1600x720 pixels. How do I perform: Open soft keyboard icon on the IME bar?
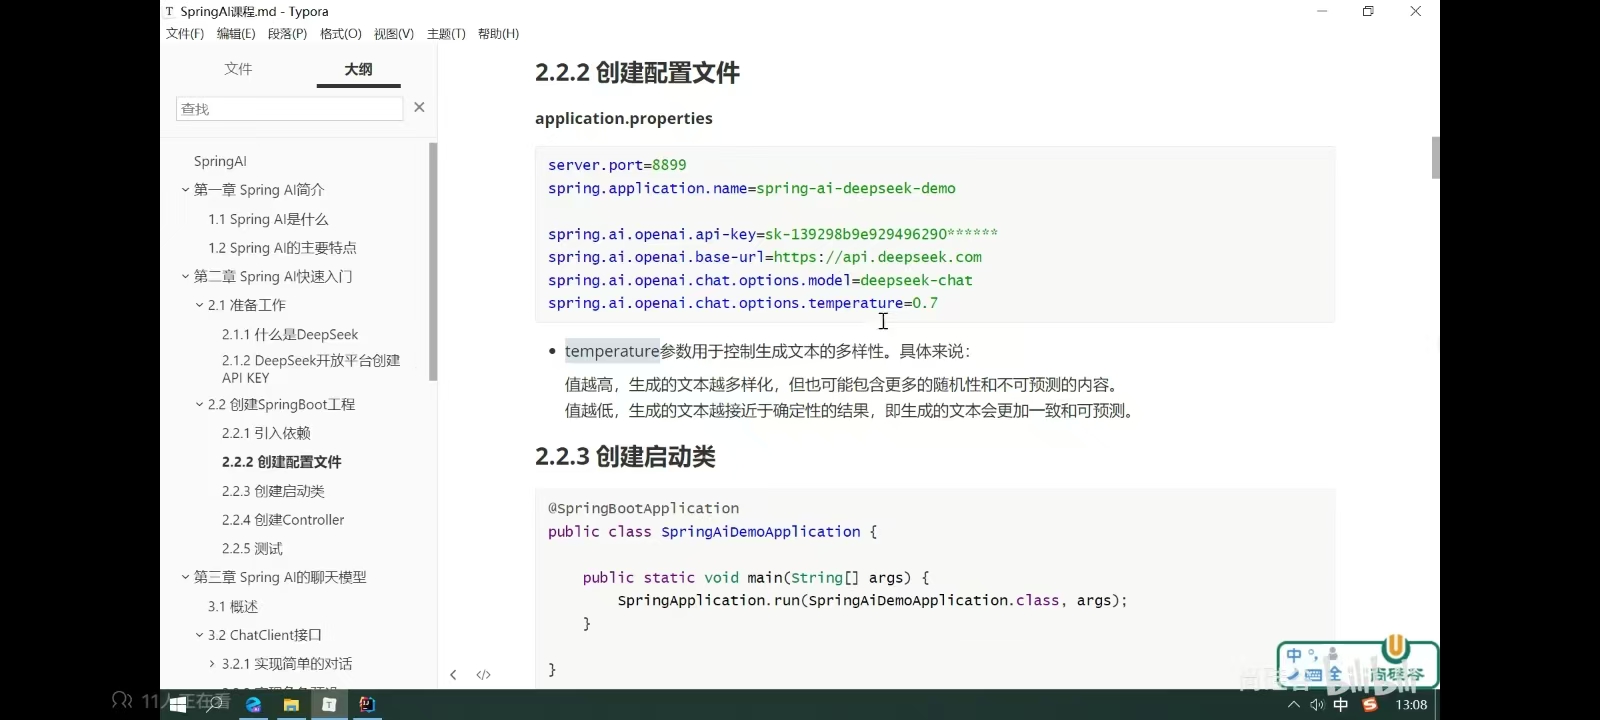[1313, 675]
